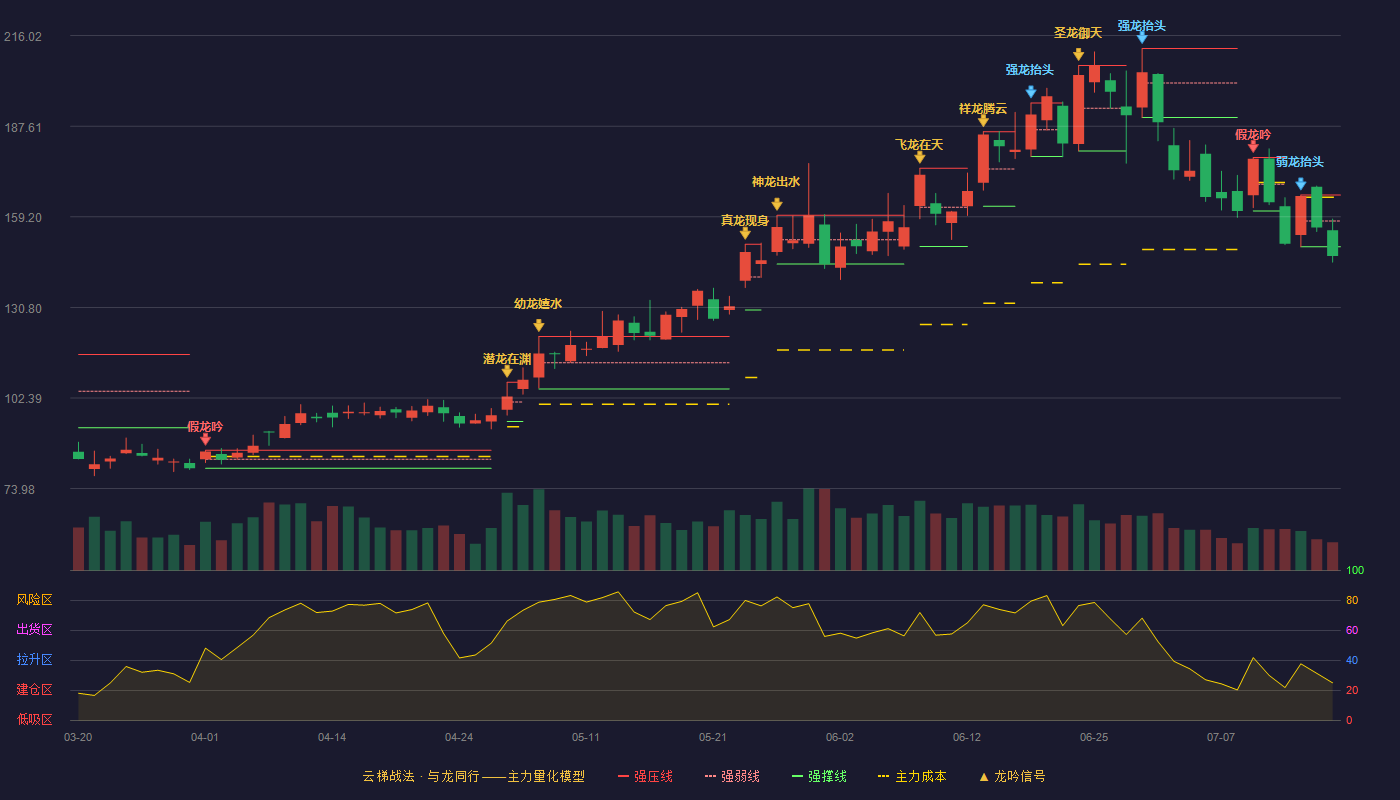Click the 159.20 price axis label

point(23,218)
